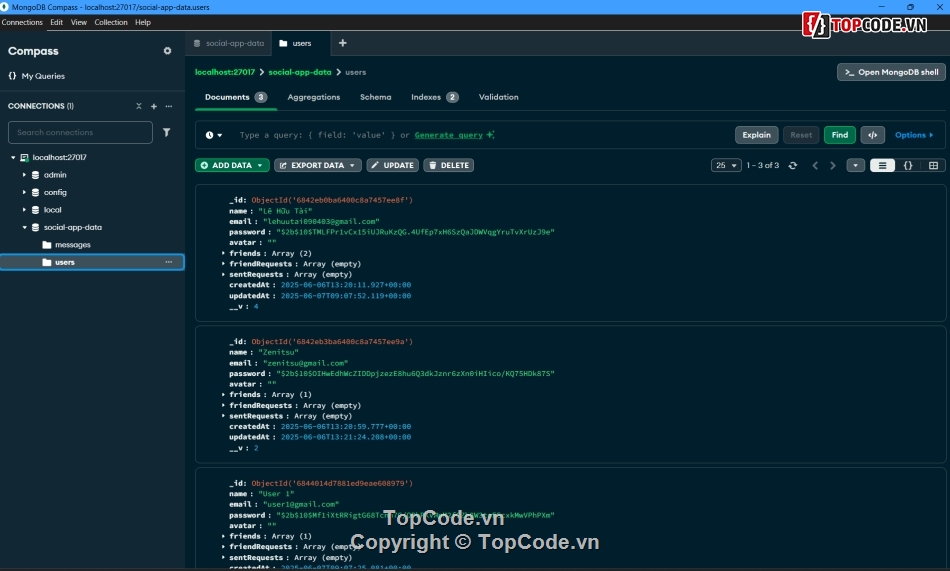This screenshot has width=950, height=571.
Task: Click the name value "Zenitsu"
Action: [x=278, y=352]
